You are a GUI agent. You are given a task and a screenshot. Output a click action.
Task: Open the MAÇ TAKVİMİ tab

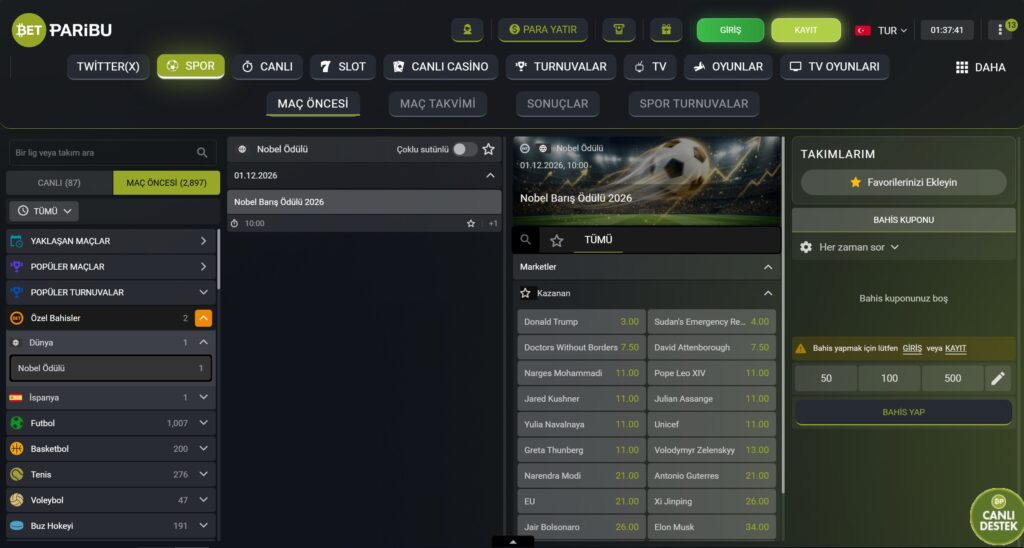click(438, 104)
